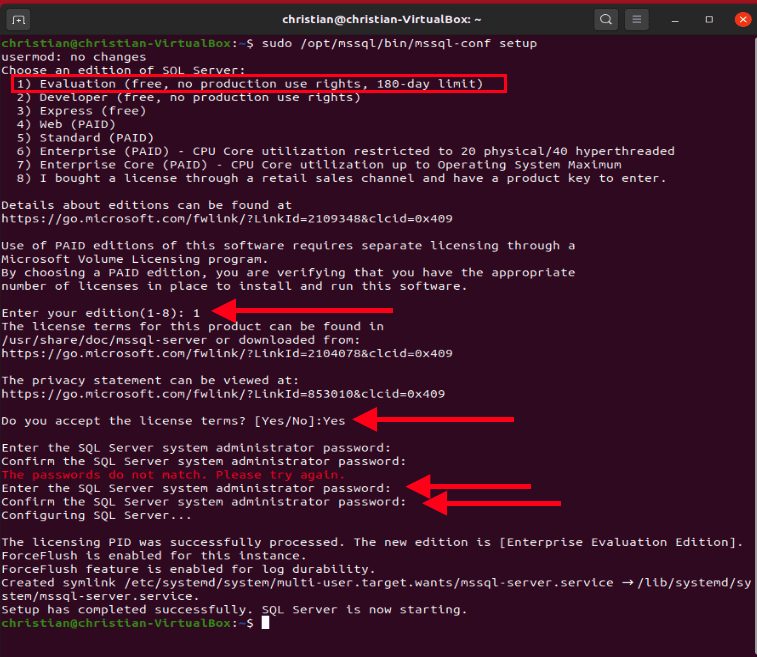The height and width of the screenshot is (657, 757).
Task: Click 'By choosing a PAID edition' line
Action: coord(288,273)
